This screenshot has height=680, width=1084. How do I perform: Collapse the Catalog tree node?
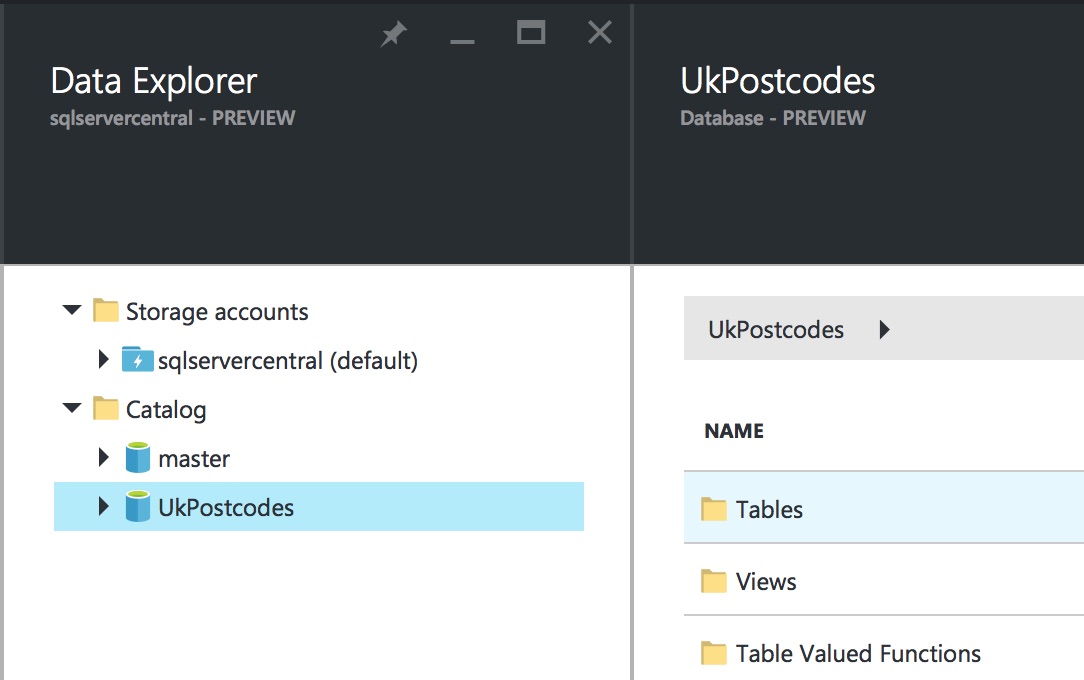[x=71, y=408]
